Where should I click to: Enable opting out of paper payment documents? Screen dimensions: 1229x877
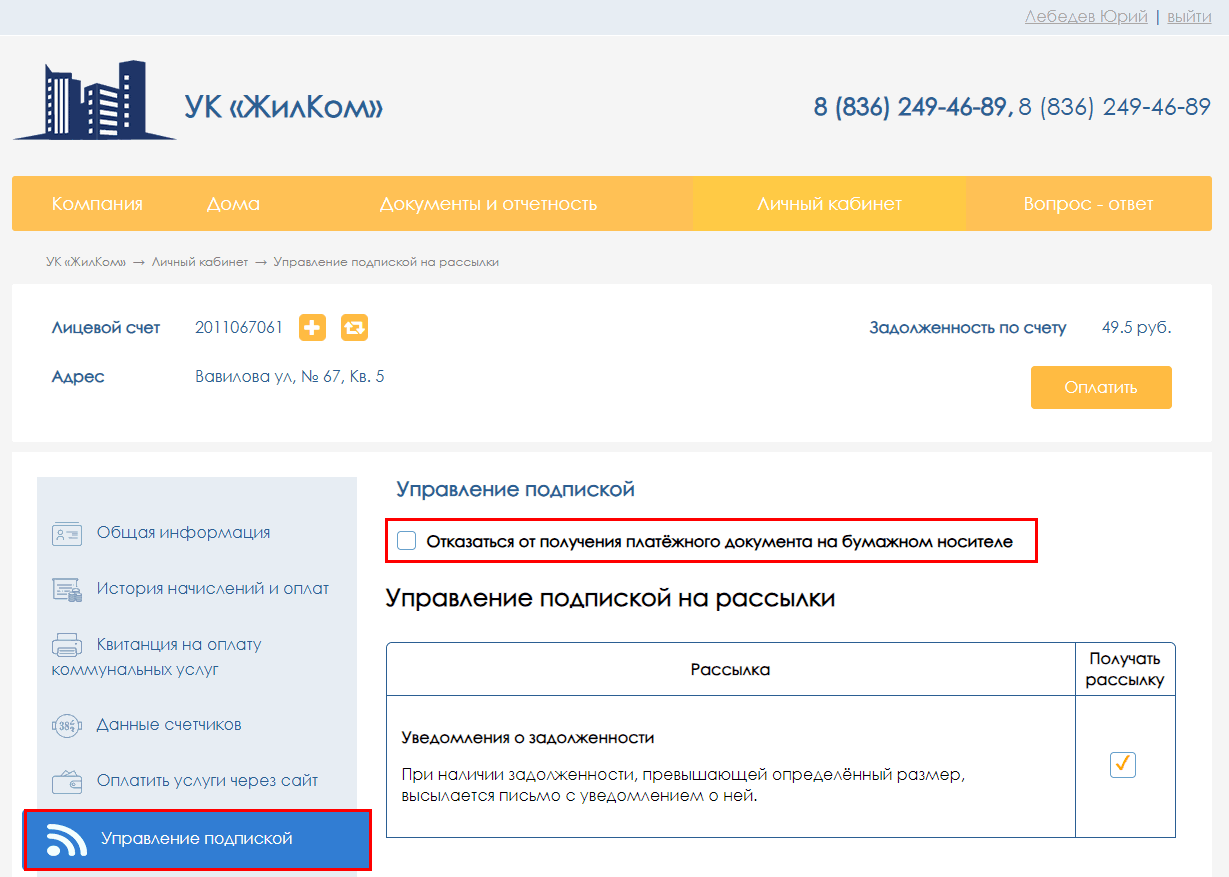[407, 542]
